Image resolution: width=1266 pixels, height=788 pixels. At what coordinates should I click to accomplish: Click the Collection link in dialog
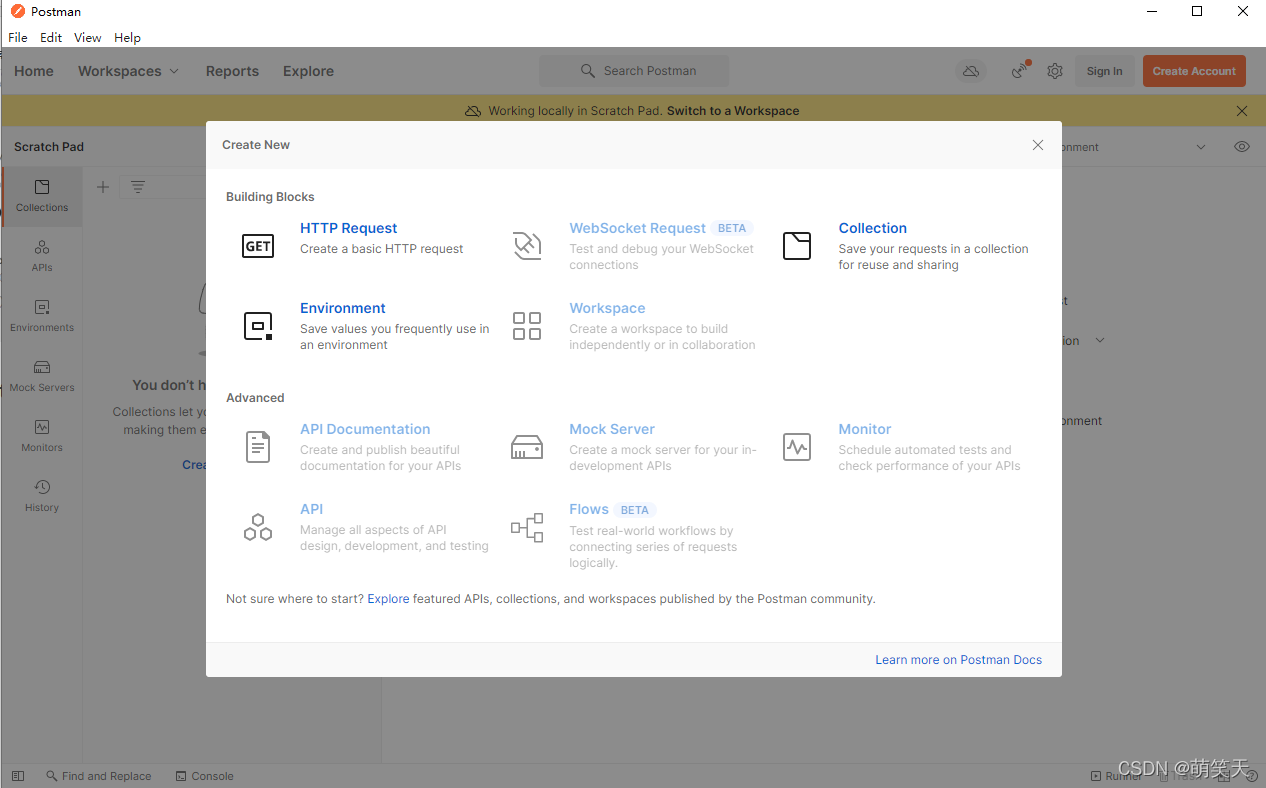[872, 228]
